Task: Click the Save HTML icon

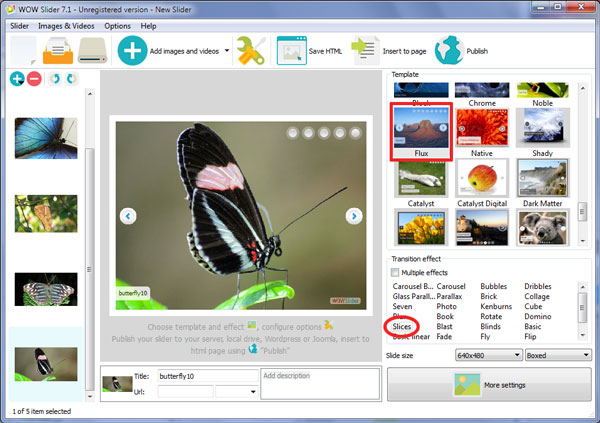Action: tap(292, 51)
